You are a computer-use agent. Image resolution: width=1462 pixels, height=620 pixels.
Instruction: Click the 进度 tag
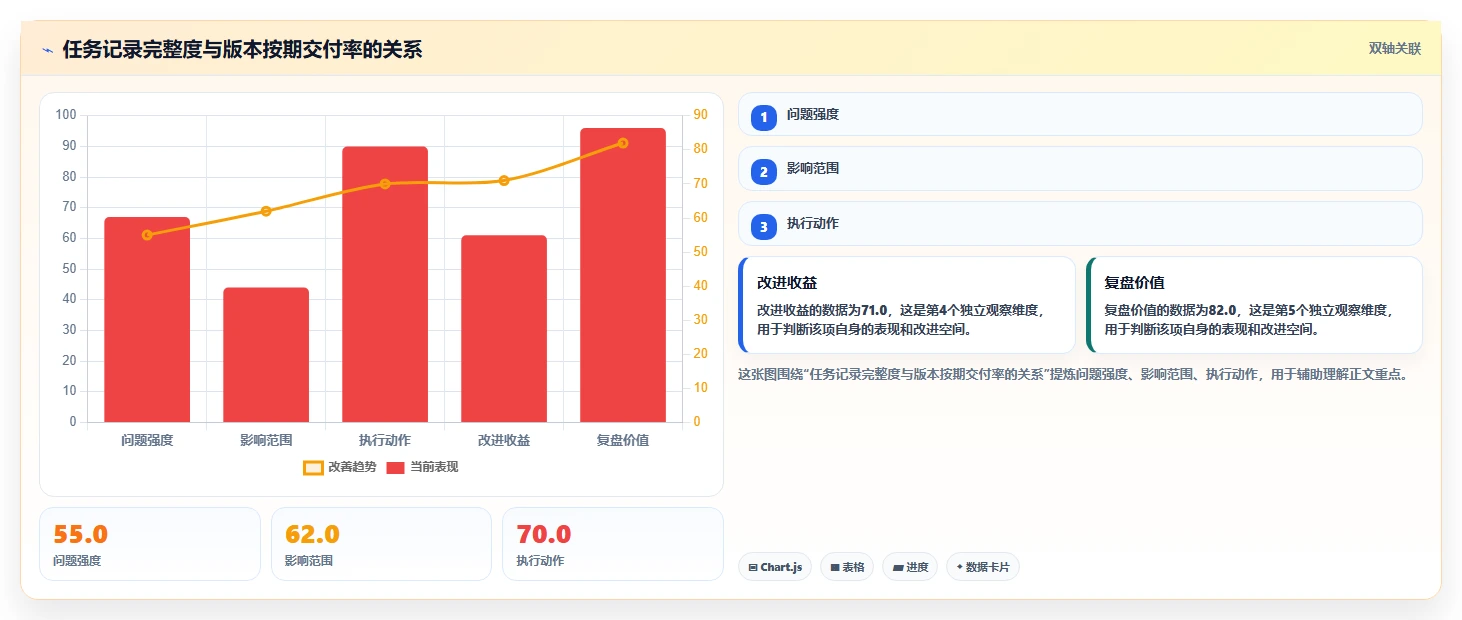click(x=910, y=567)
